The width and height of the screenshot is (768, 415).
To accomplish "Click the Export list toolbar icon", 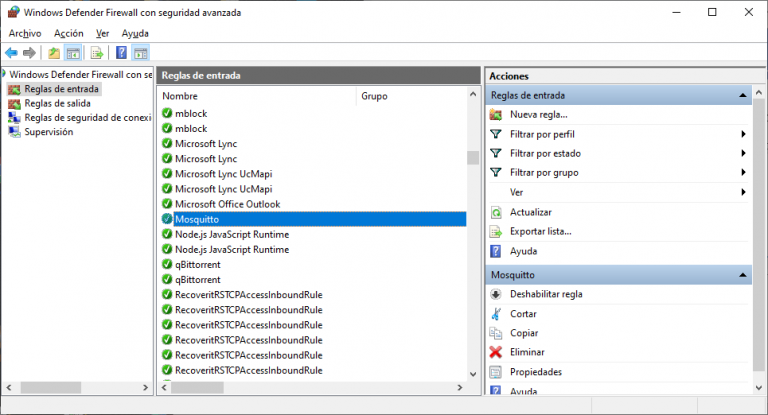I will (97, 53).
